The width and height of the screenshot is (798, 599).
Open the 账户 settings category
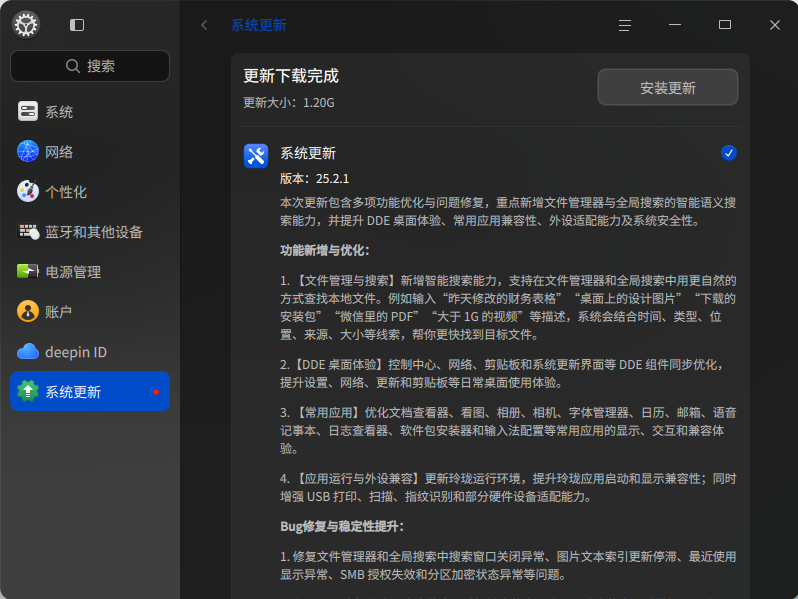click(90, 311)
